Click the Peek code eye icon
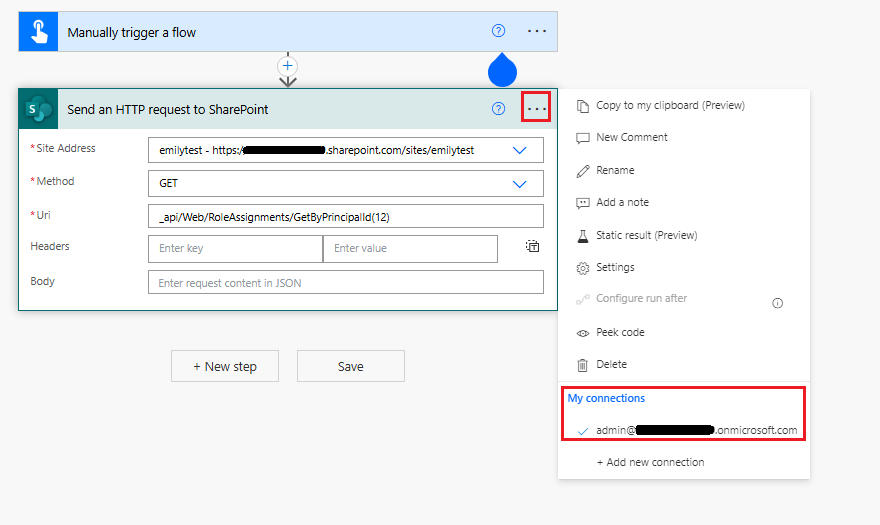 (x=583, y=333)
